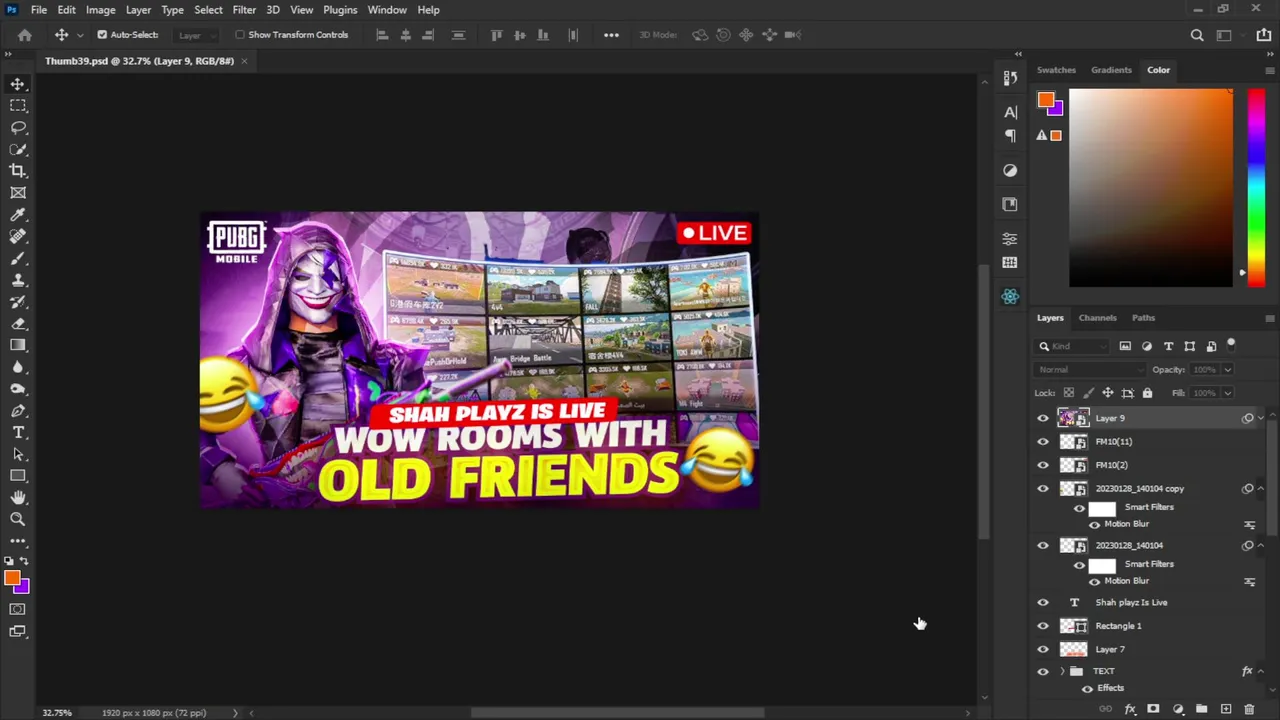The image size is (1280, 720).
Task: Click the hue slider strip in Color panel
Action: pyautogui.click(x=1256, y=188)
